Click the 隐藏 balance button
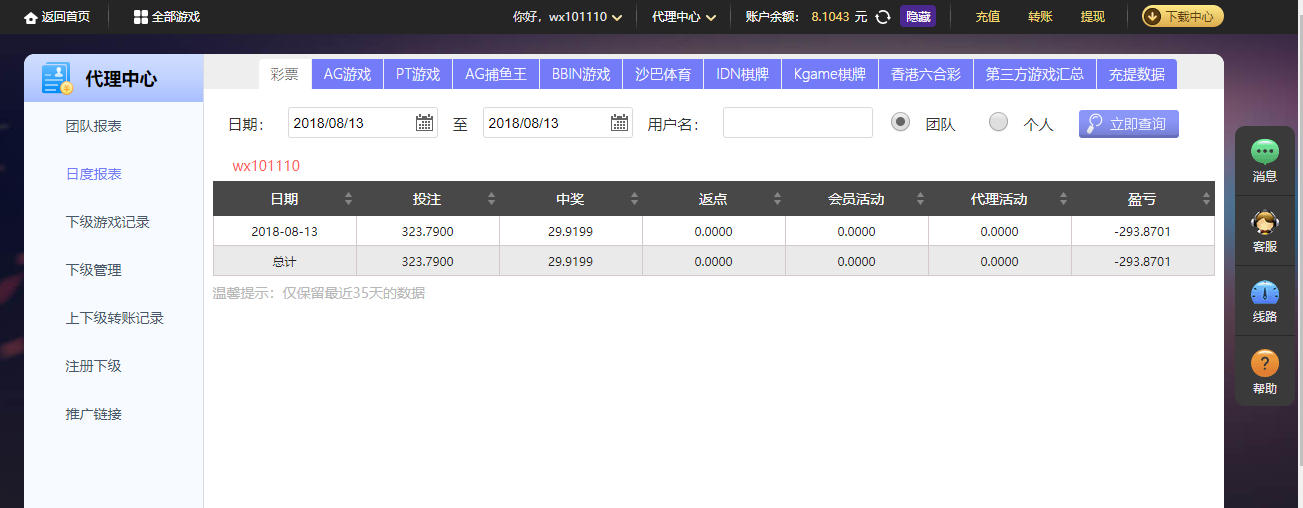The image size is (1303, 508). pyautogui.click(x=918, y=17)
